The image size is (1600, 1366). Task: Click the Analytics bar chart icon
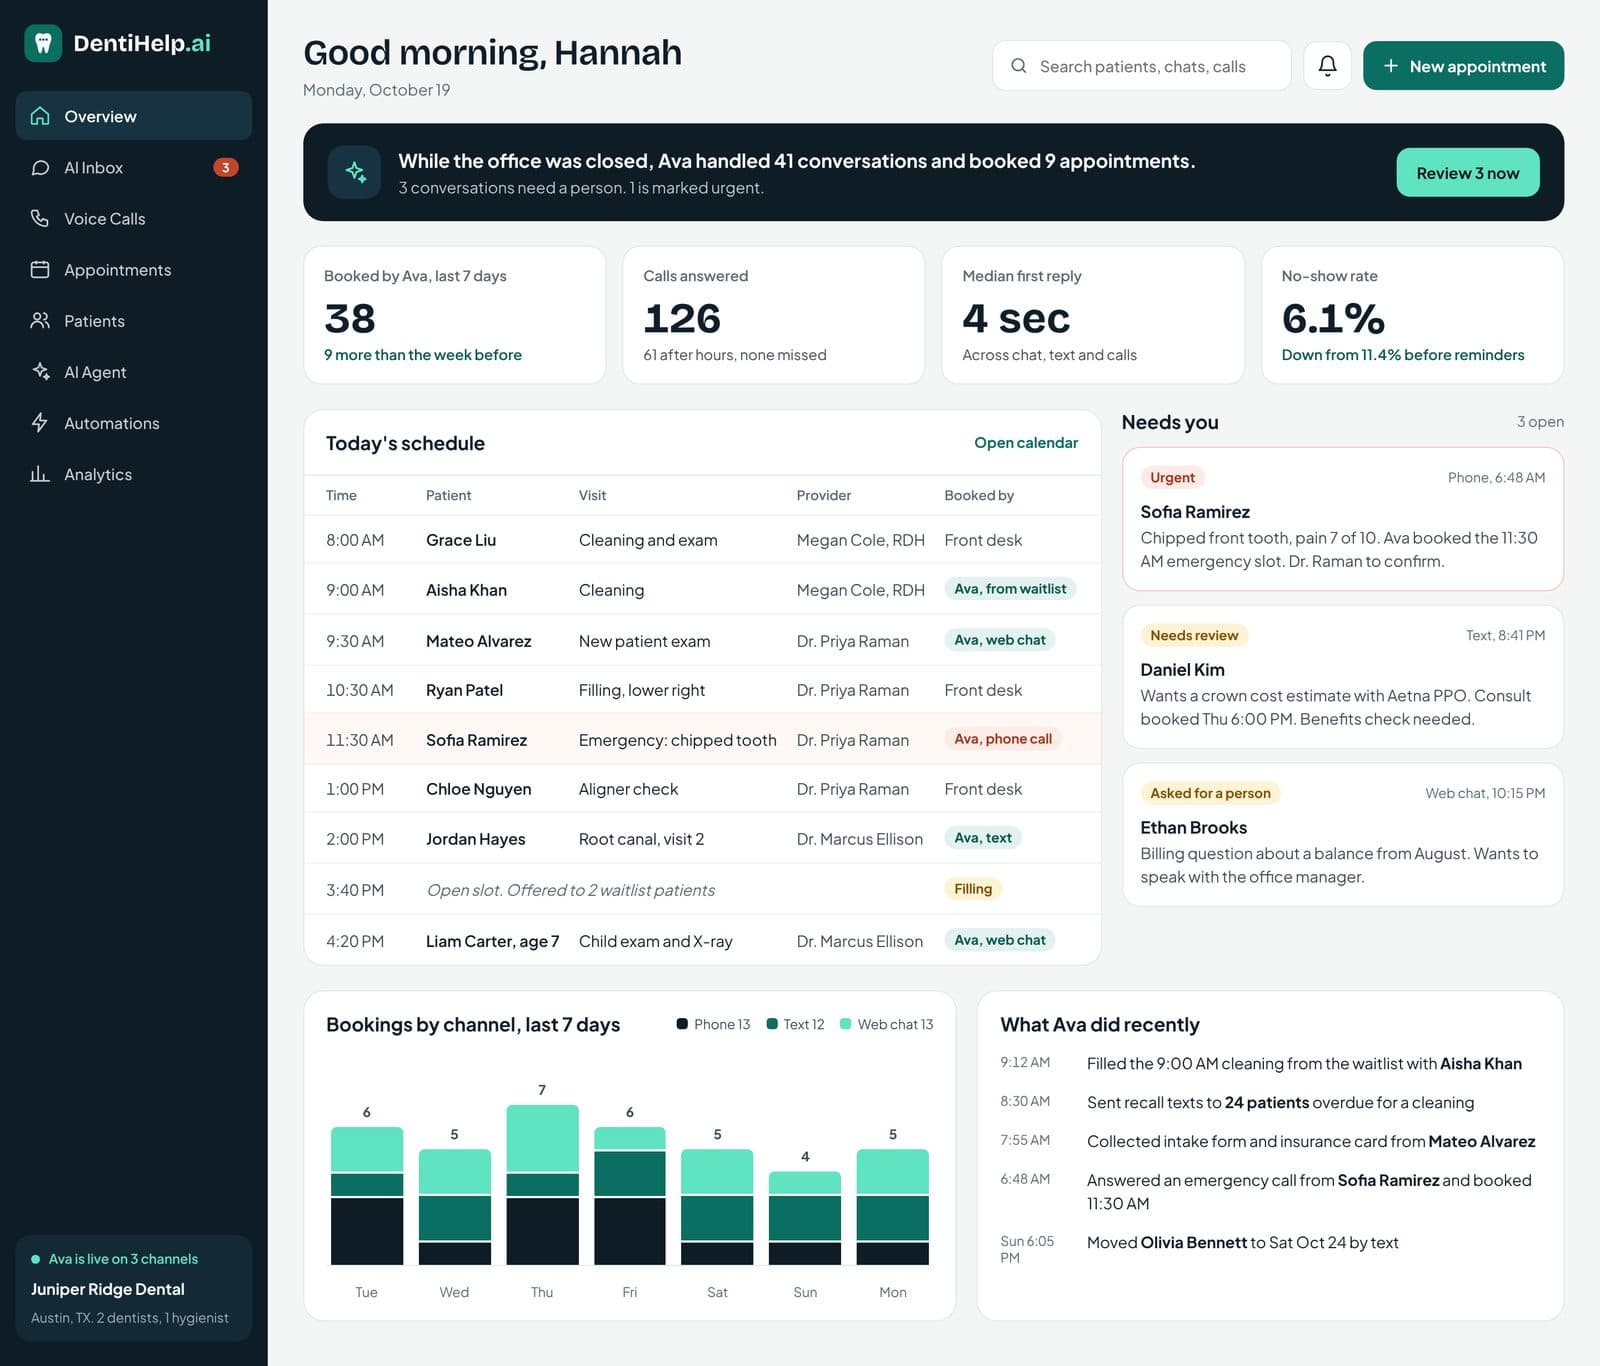40,473
